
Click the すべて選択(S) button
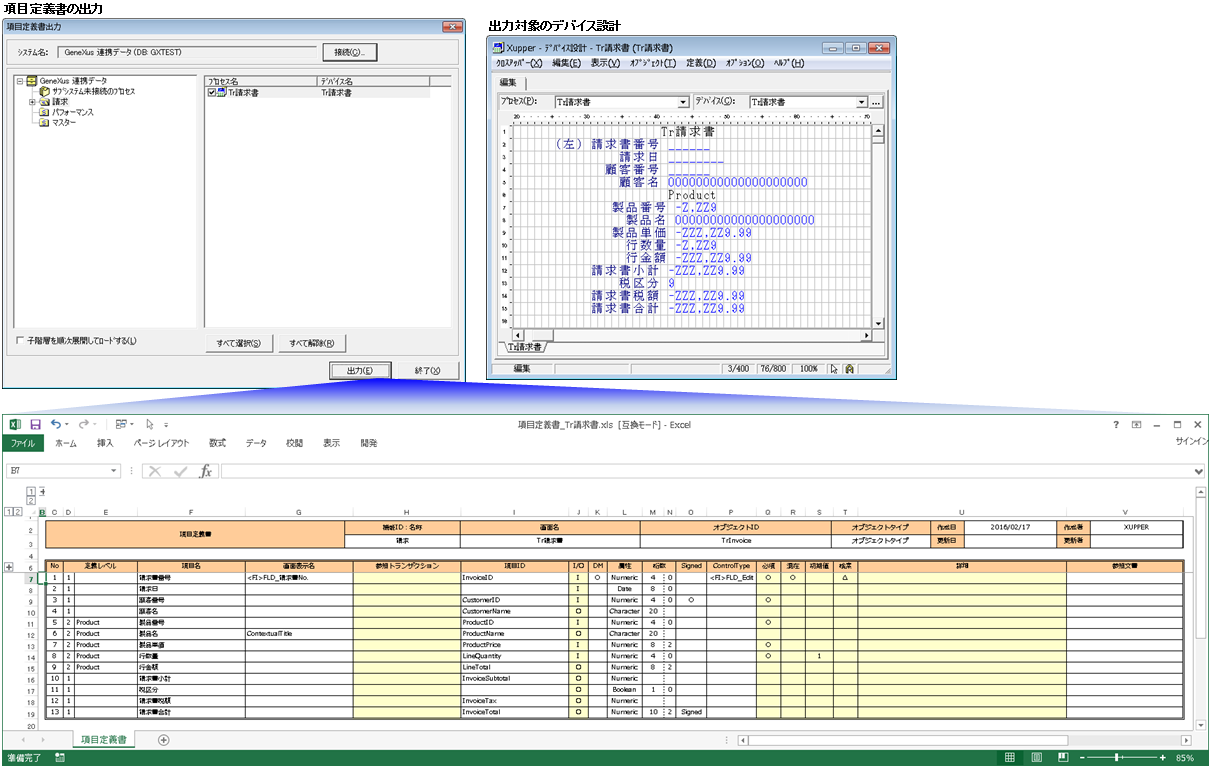[x=239, y=343]
